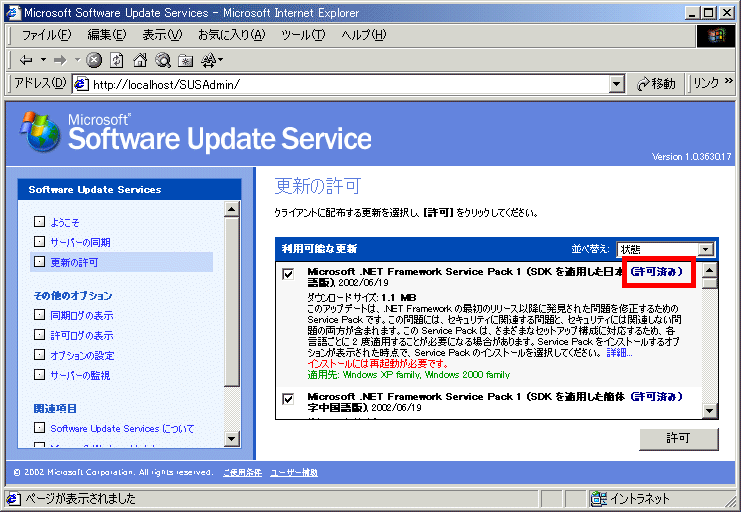Open Back history dropdown arrow

[x=43, y=60]
